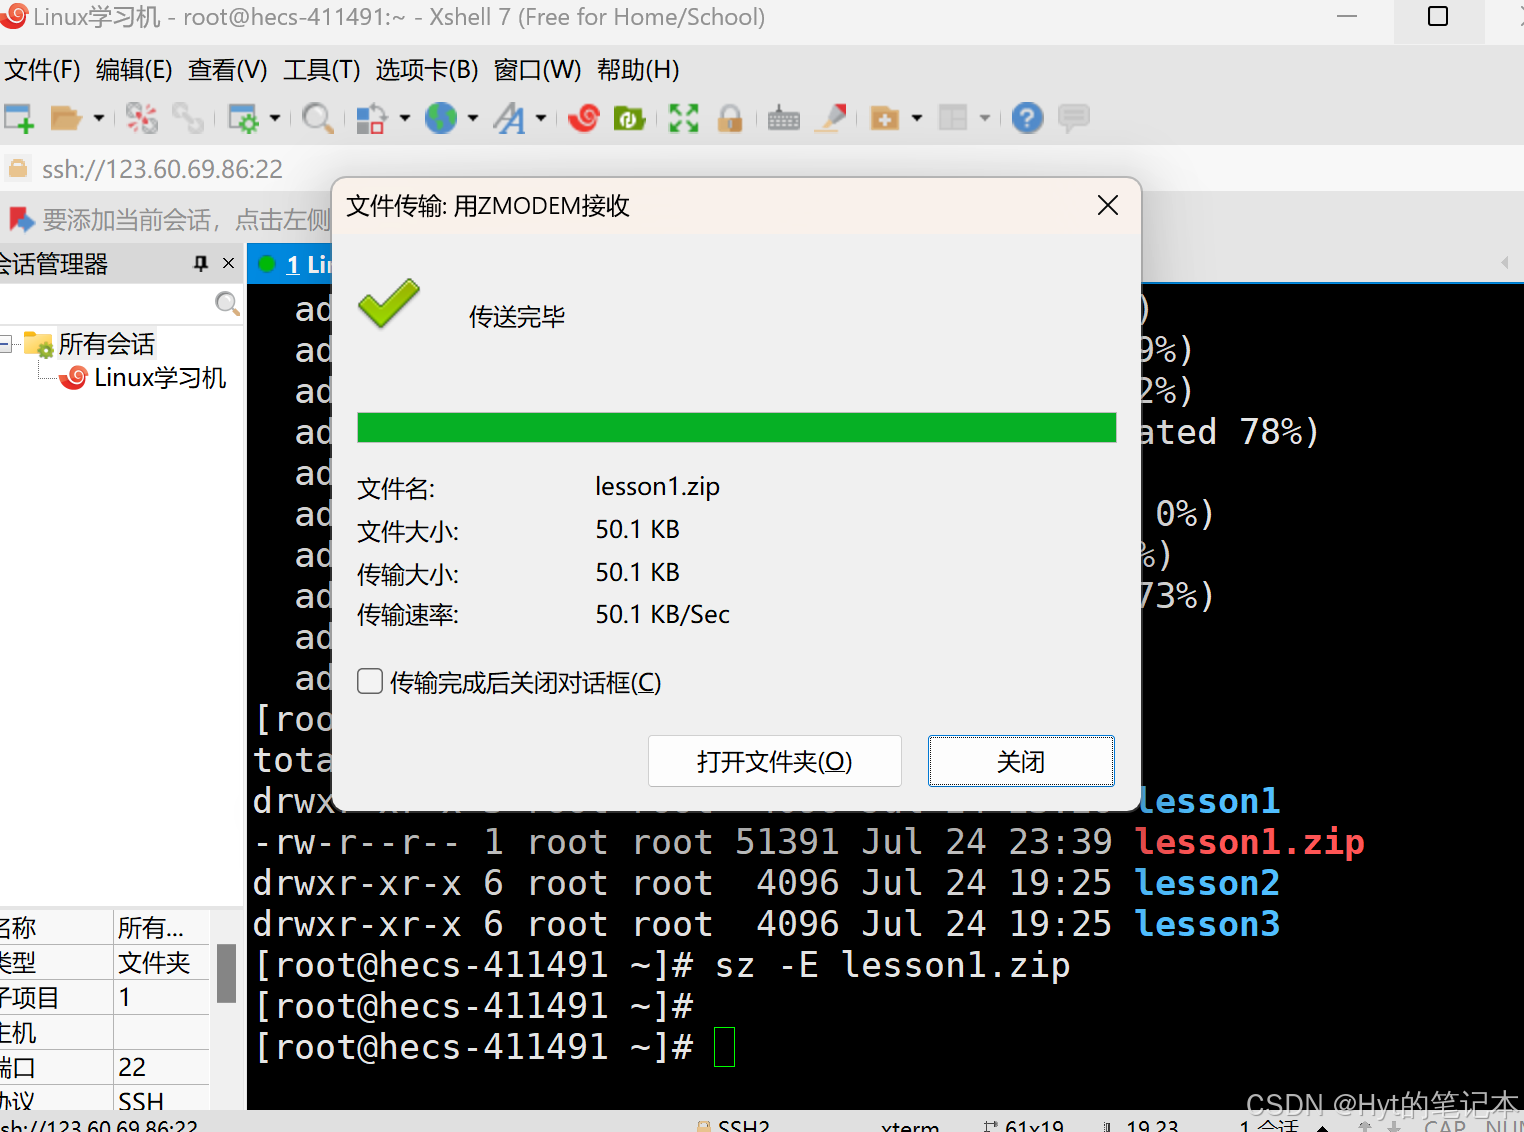Open the 帮助(H) menu
Viewport: 1524px width, 1132px height.
(638, 70)
